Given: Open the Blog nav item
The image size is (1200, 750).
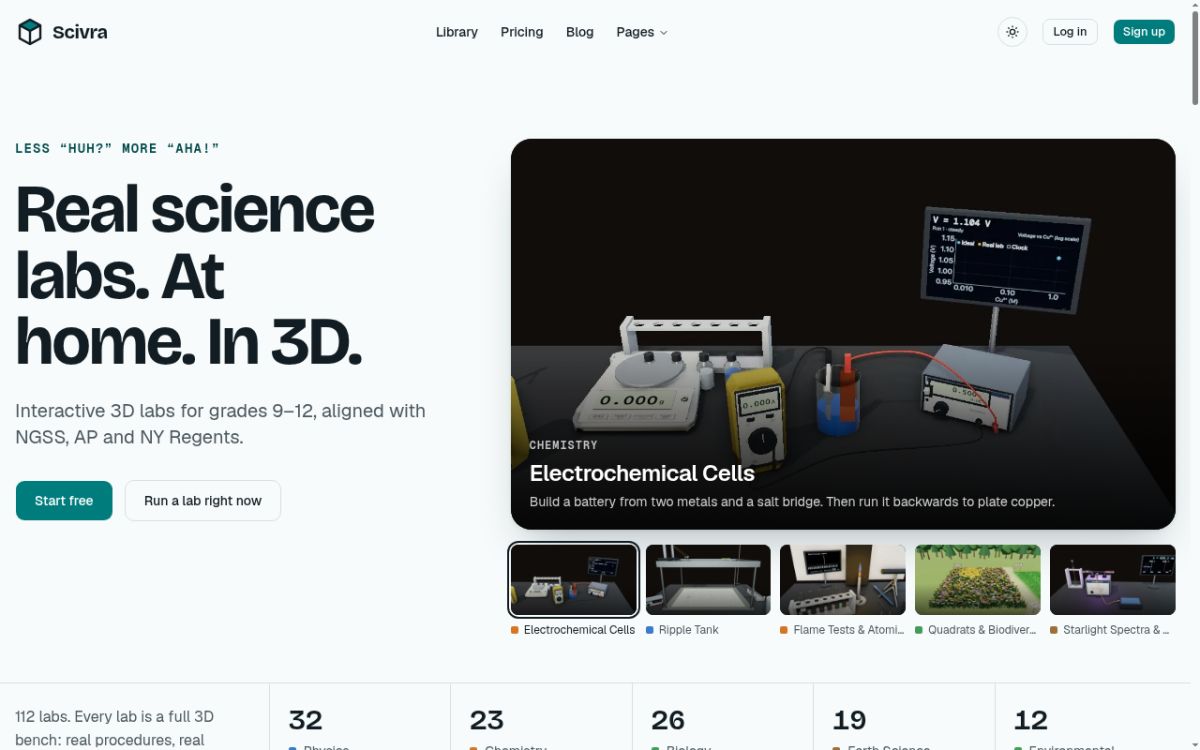Looking at the screenshot, I should tap(580, 32).
